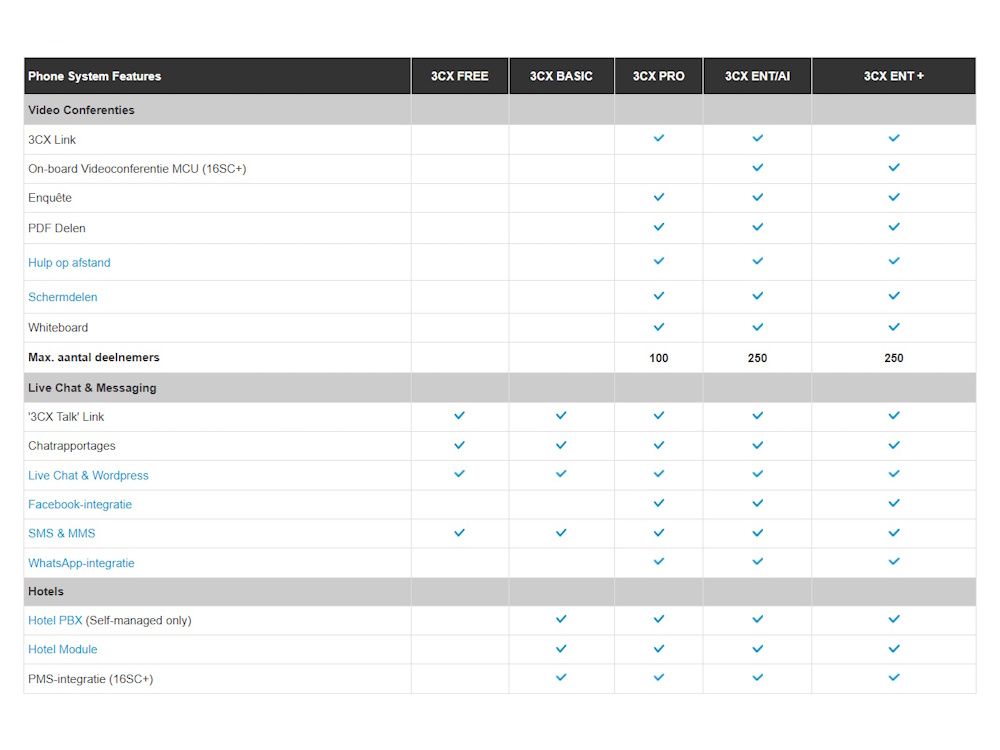Click the Chatrapportages checkmark under 3CX BASIC
The width and height of the screenshot is (1000, 750).
click(561, 445)
